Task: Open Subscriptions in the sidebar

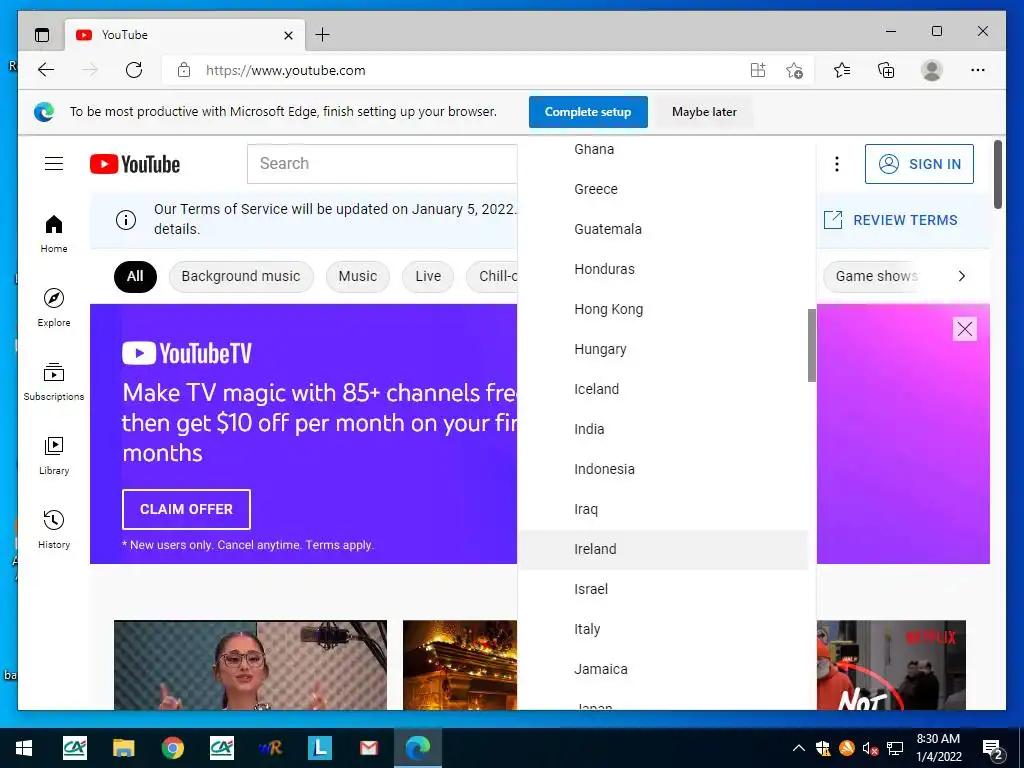Action: click(54, 381)
